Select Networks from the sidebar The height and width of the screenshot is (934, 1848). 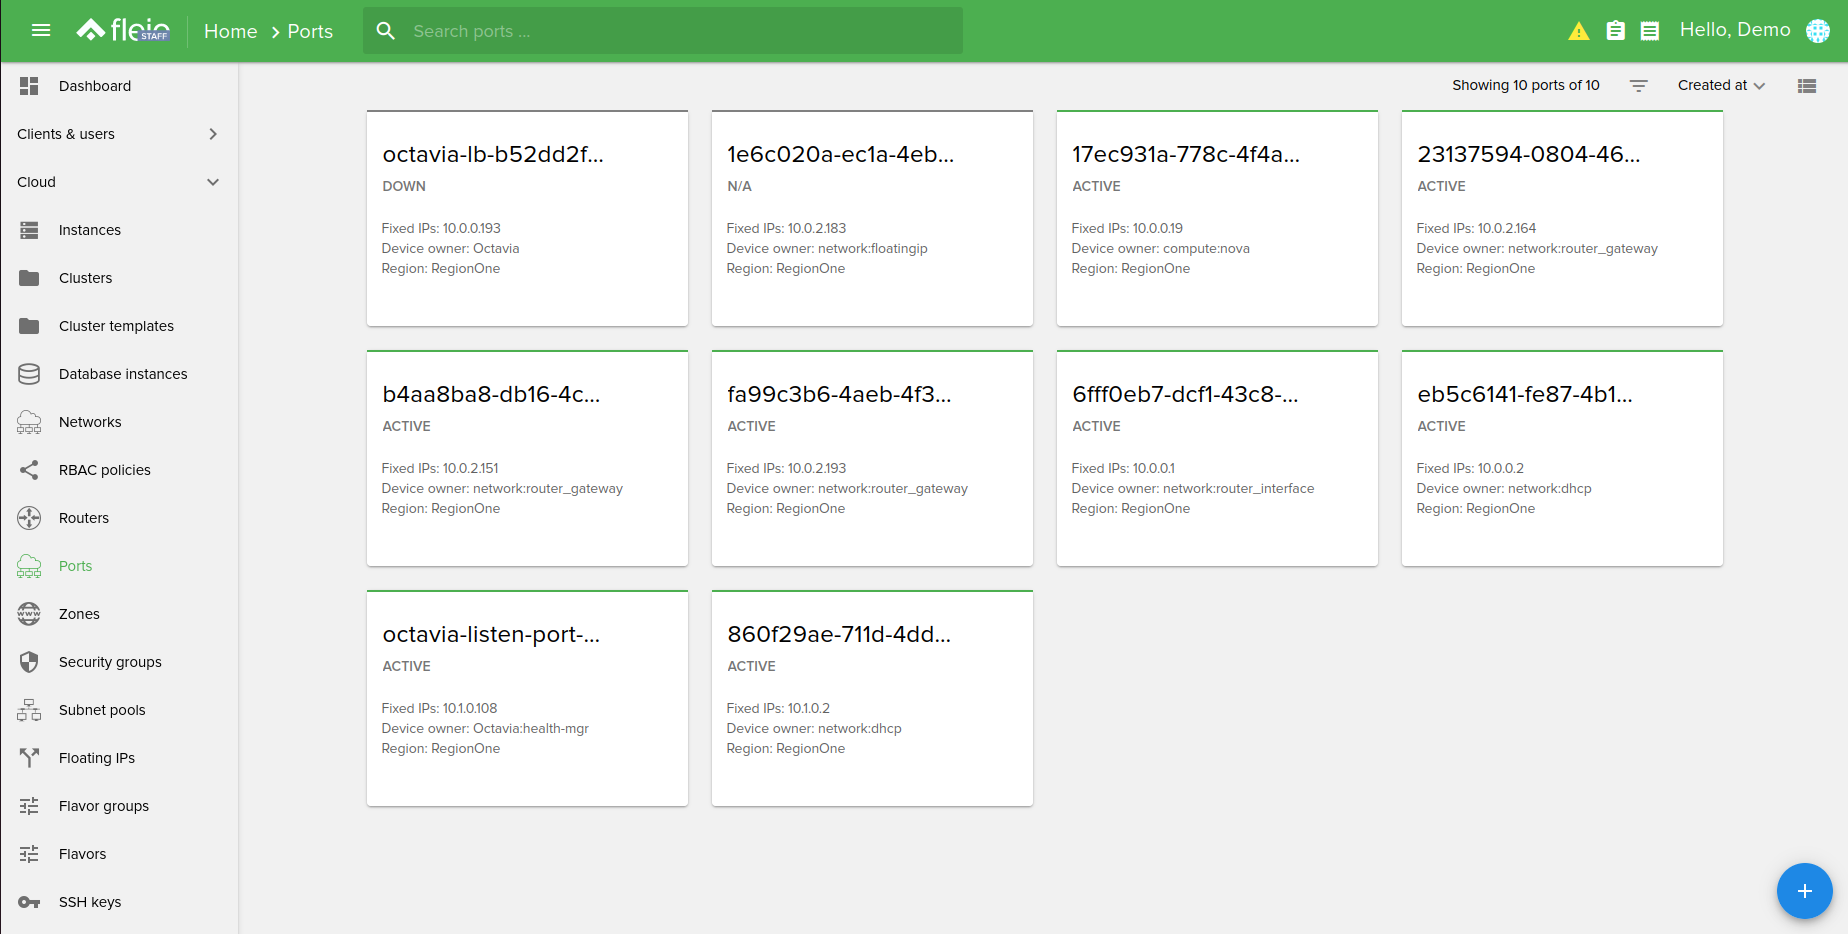90,422
